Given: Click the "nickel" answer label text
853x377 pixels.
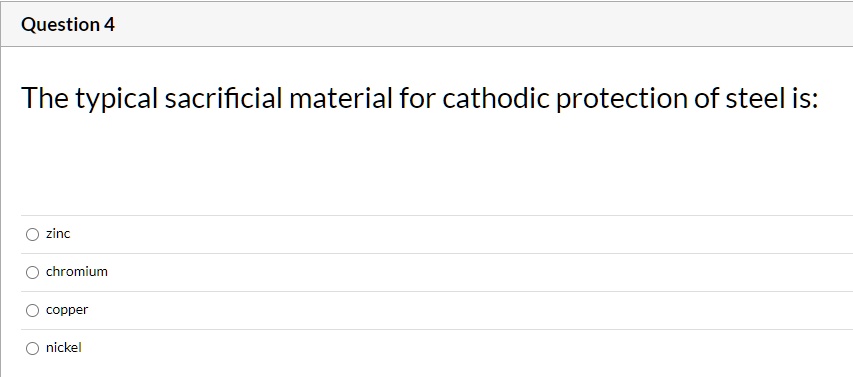Looking at the screenshot, I should pyautogui.click(x=64, y=348).
